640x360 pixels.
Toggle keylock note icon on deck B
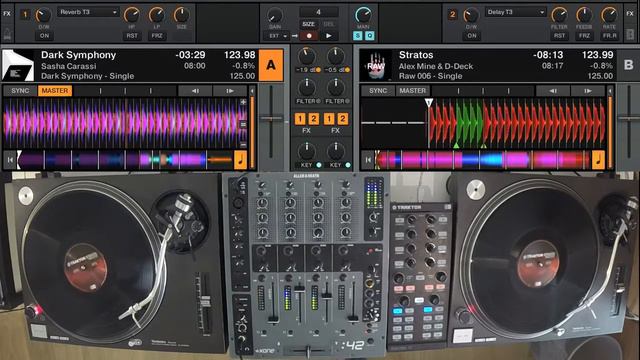pos(598,160)
